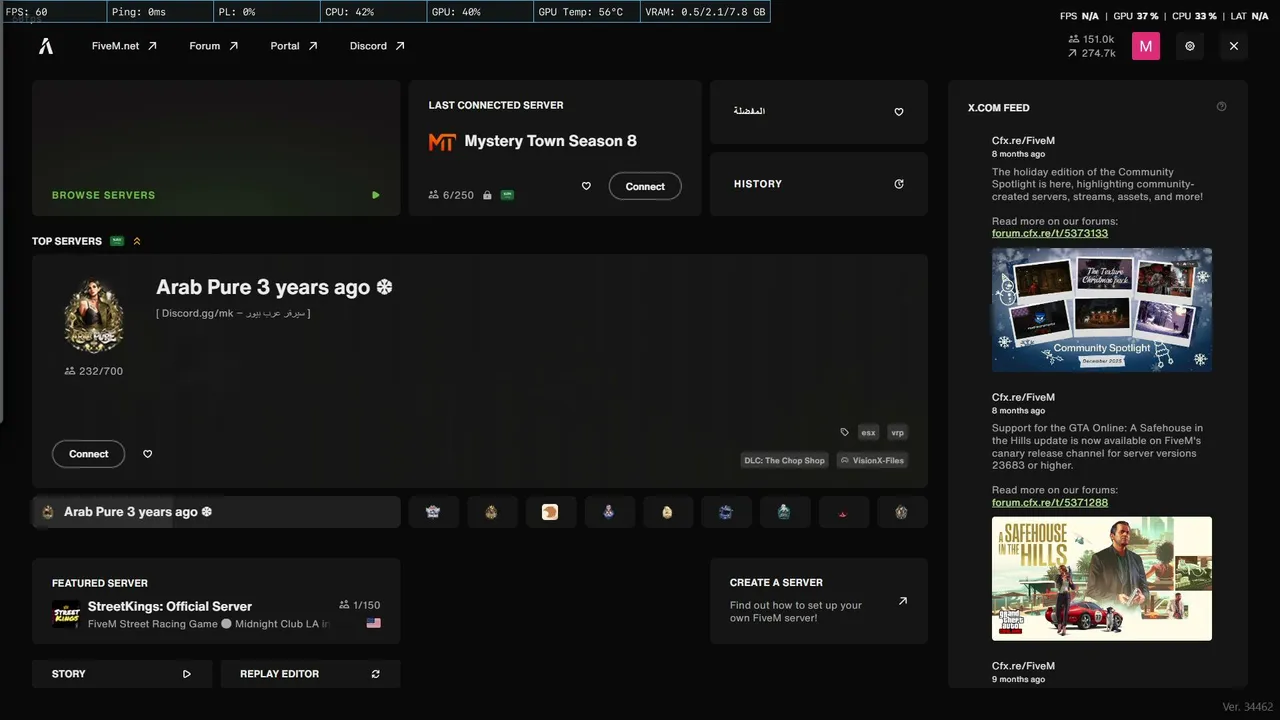Click the FiveM logo in the top bar
Screen dimensions: 1280x720
[x=46, y=46]
